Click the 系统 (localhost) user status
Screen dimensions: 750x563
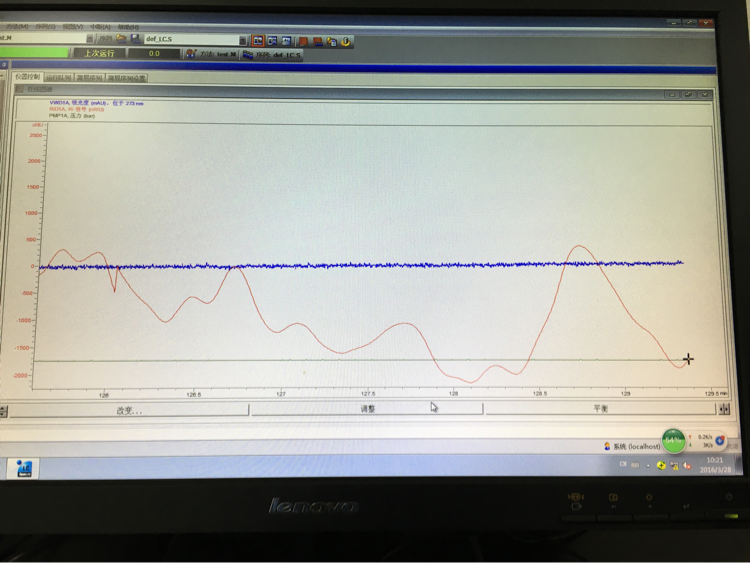pyautogui.click(x=631, y=446)
